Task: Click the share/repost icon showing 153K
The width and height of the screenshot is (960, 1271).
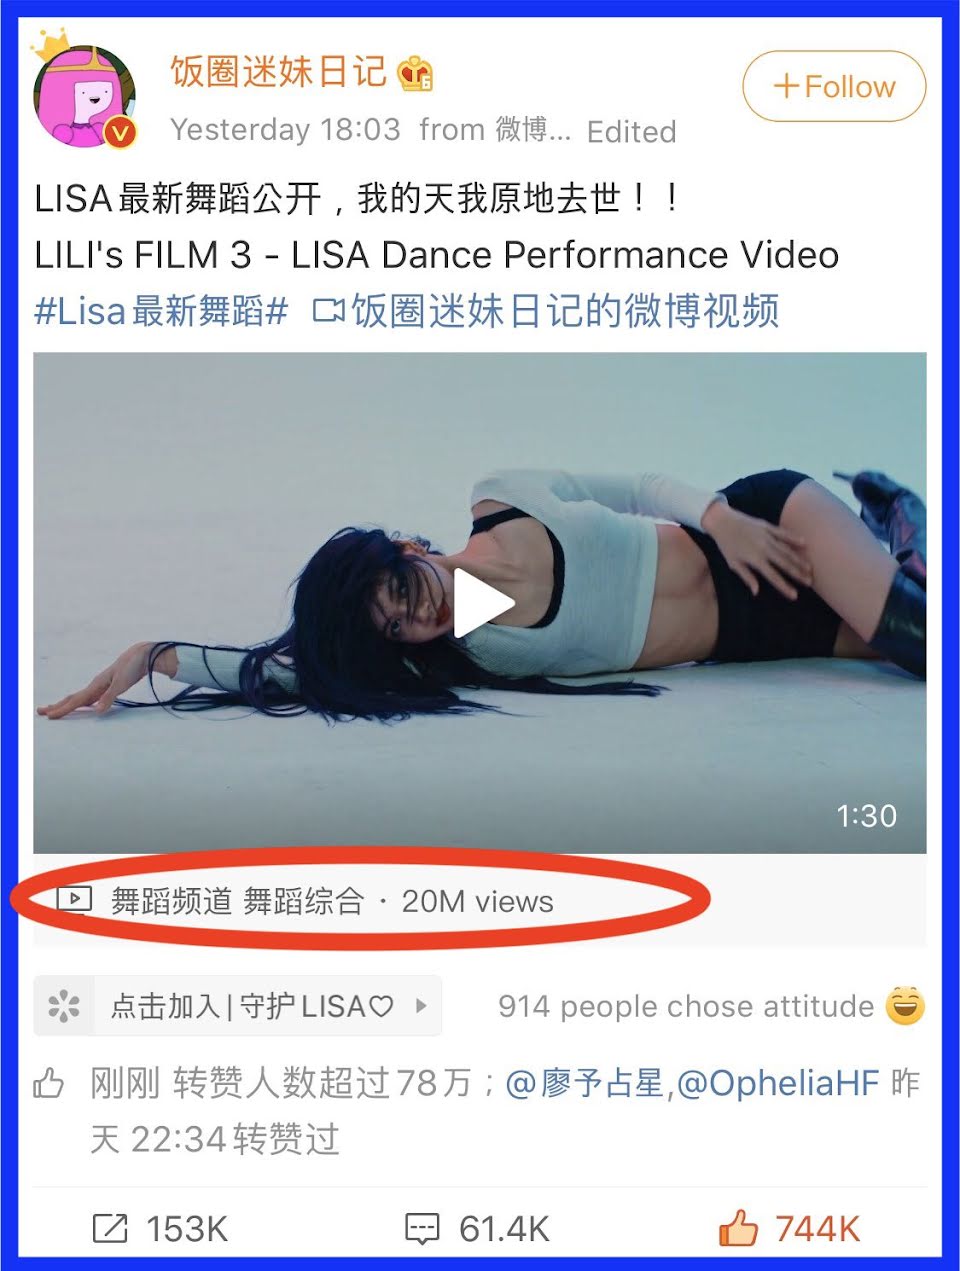Action: click(x=110, y=1228)
